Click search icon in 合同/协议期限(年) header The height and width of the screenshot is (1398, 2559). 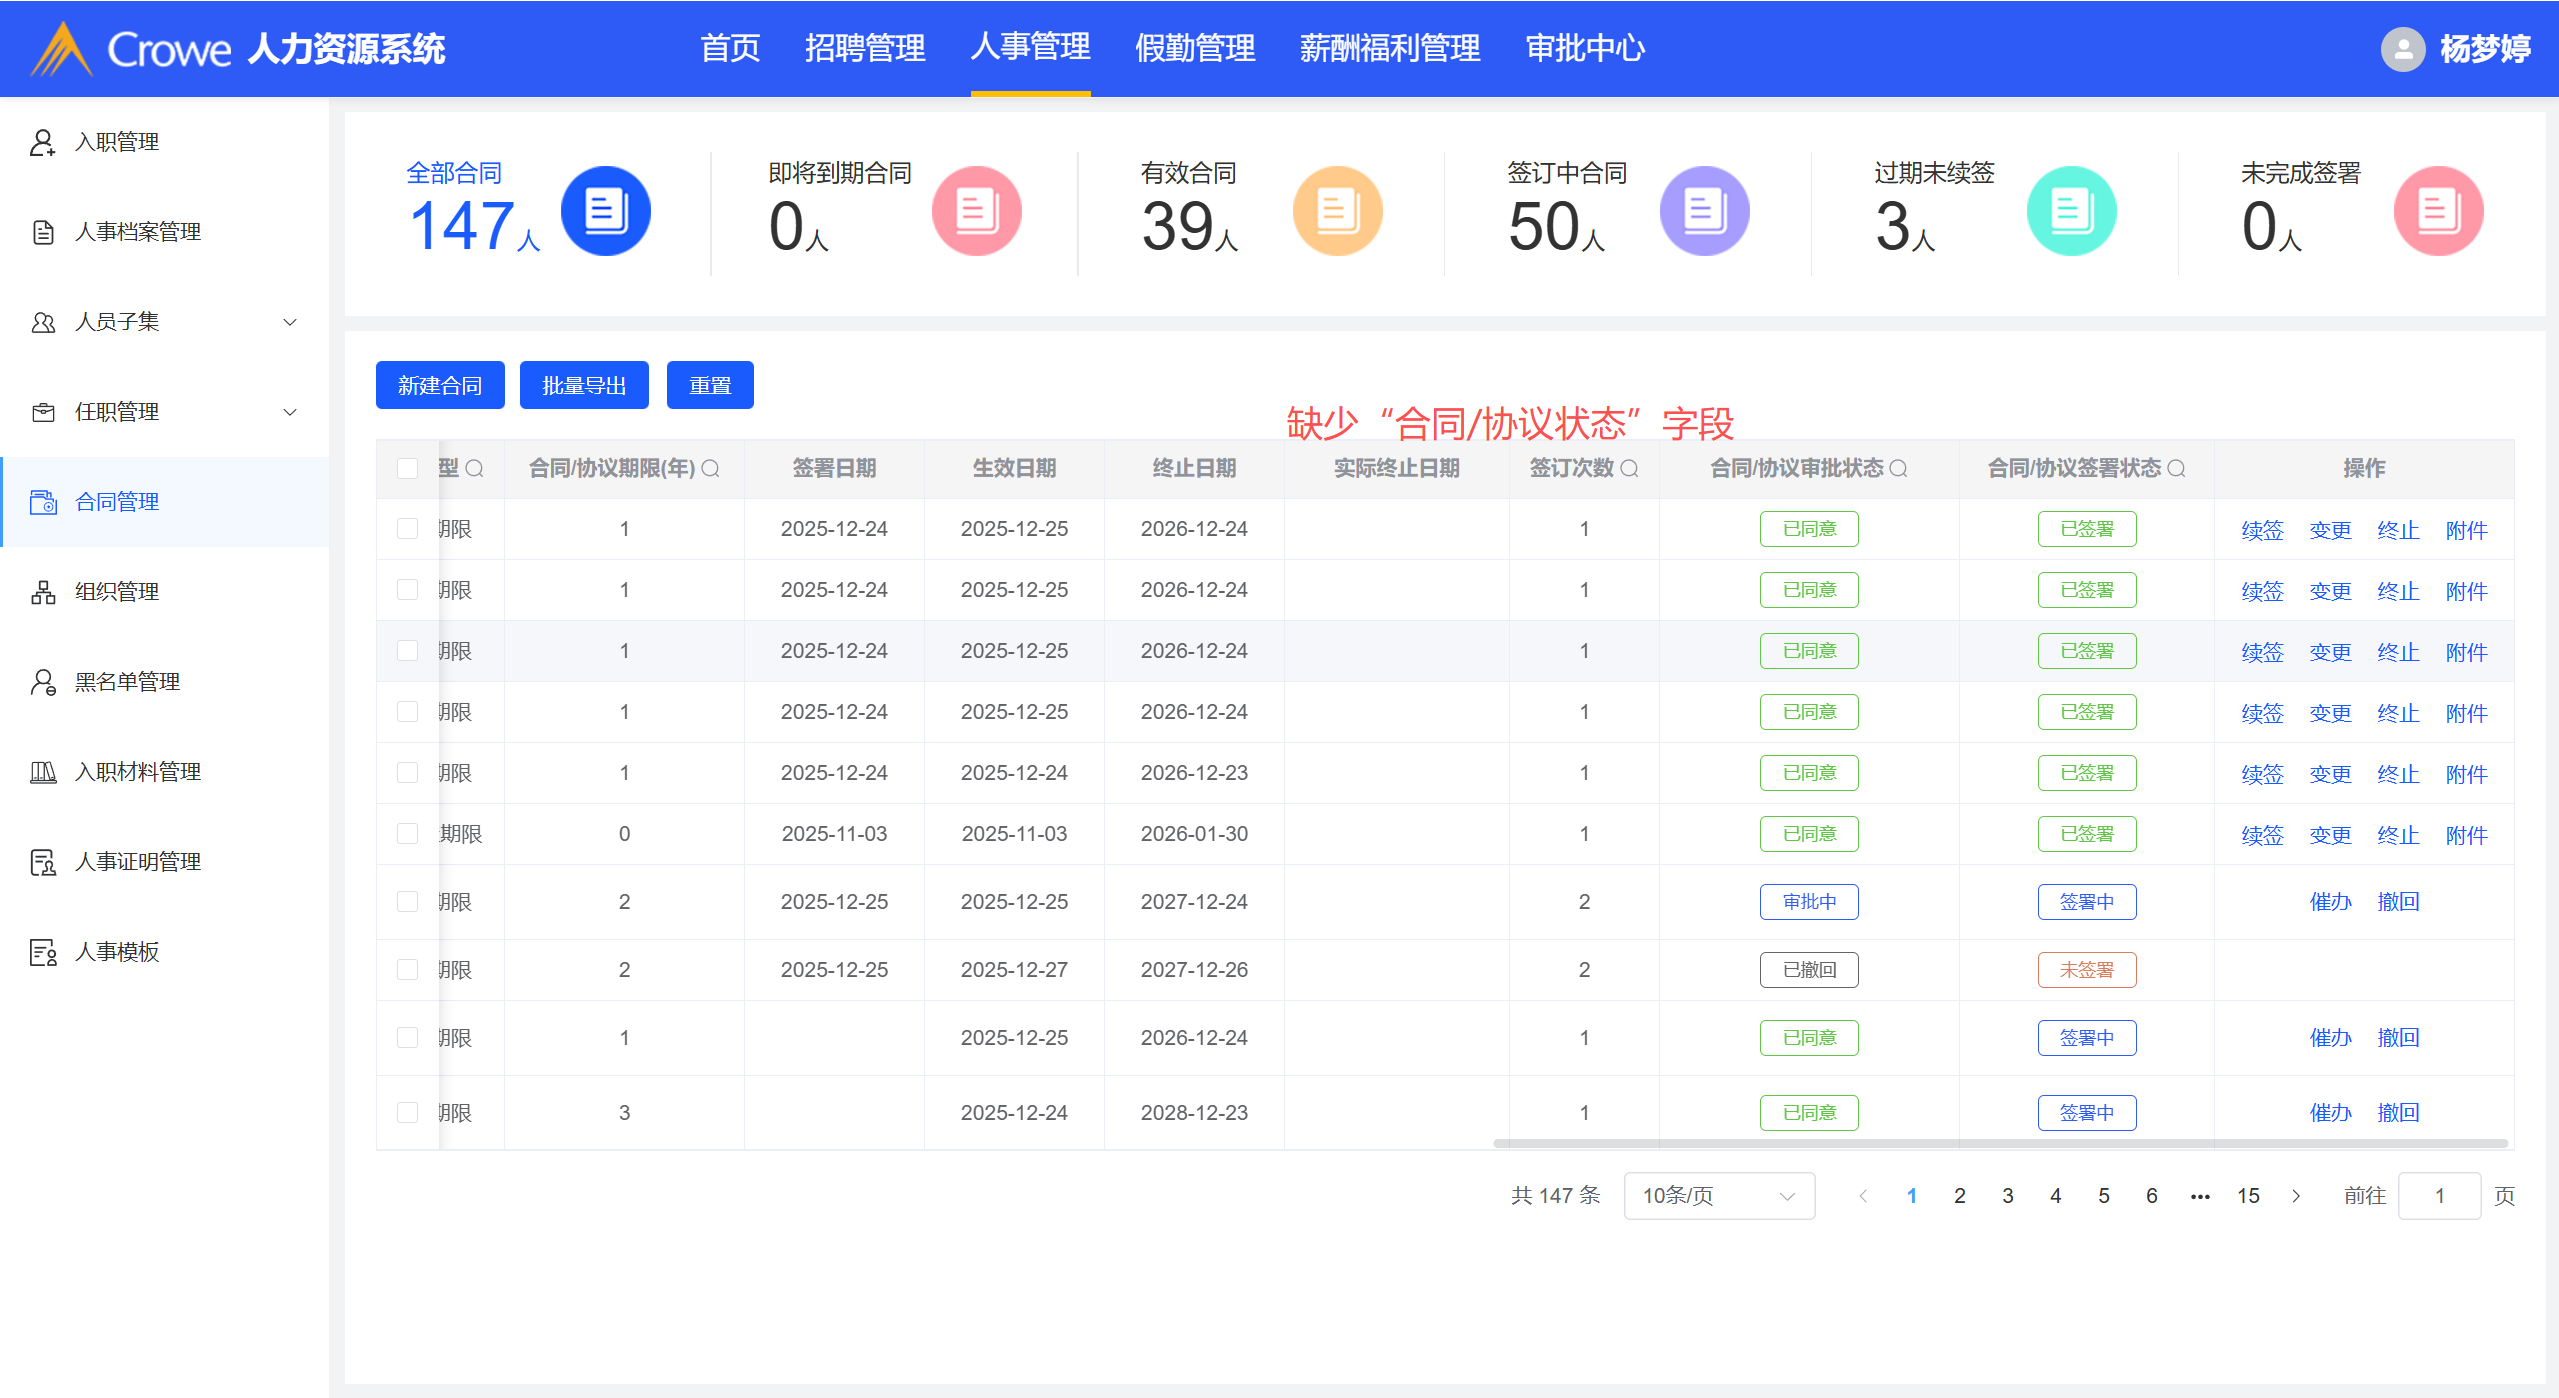tap(710, 468)
